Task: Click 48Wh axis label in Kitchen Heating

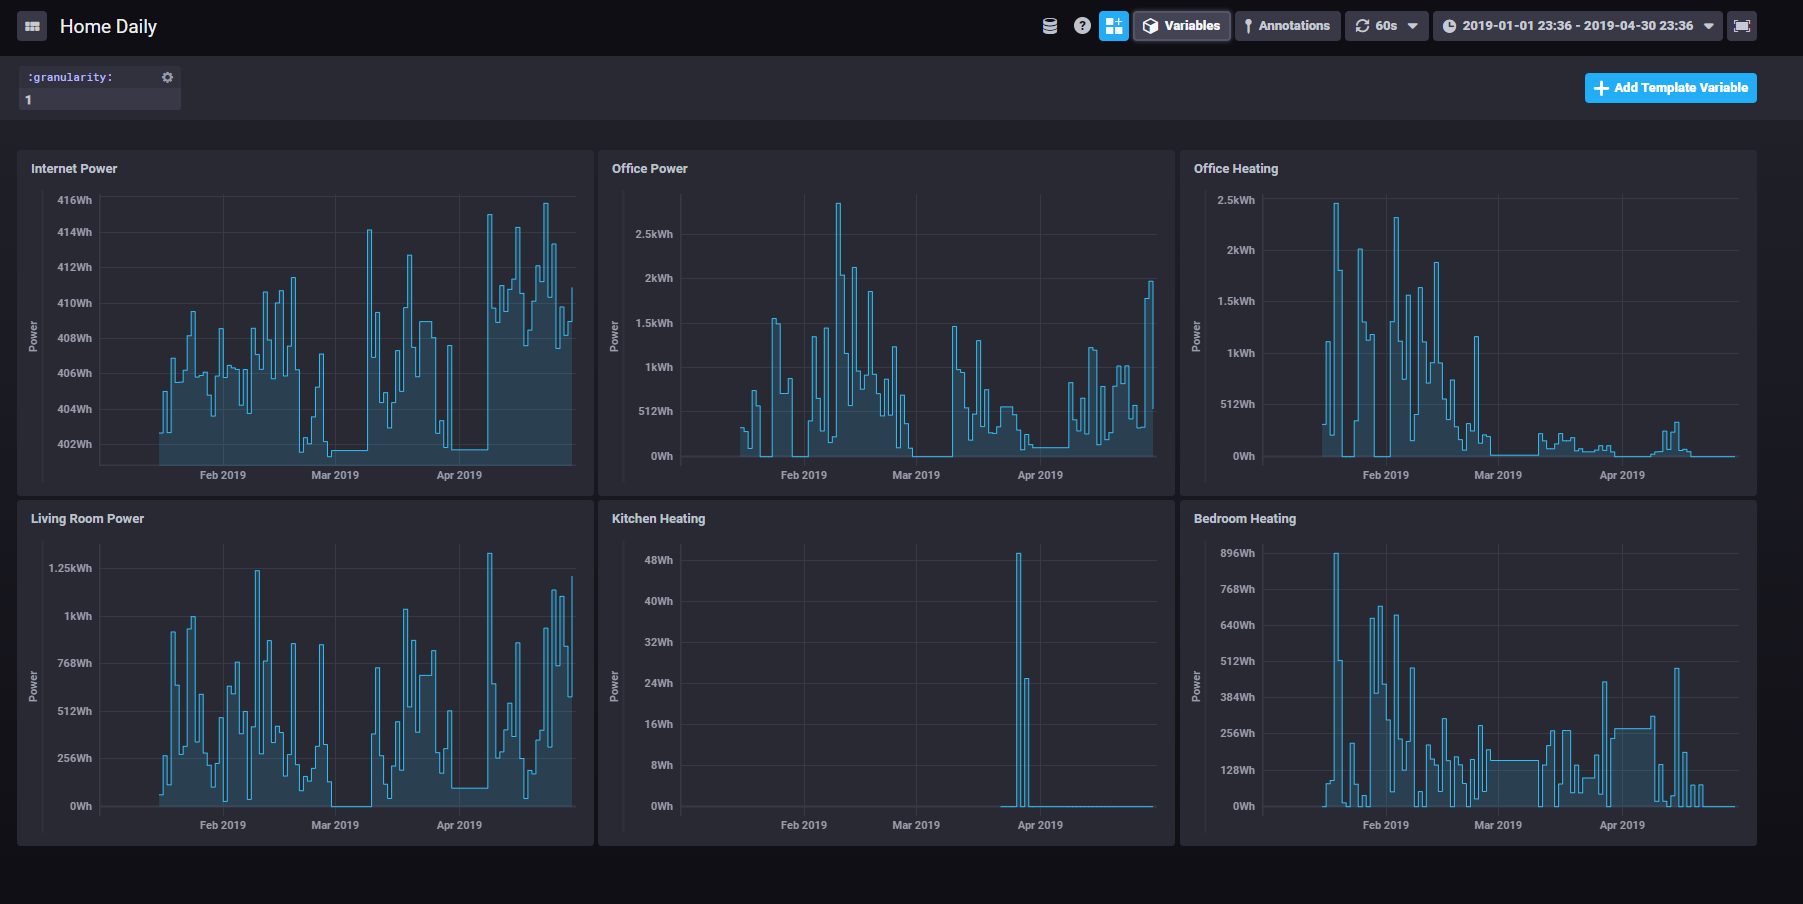Action: (659, 560)
